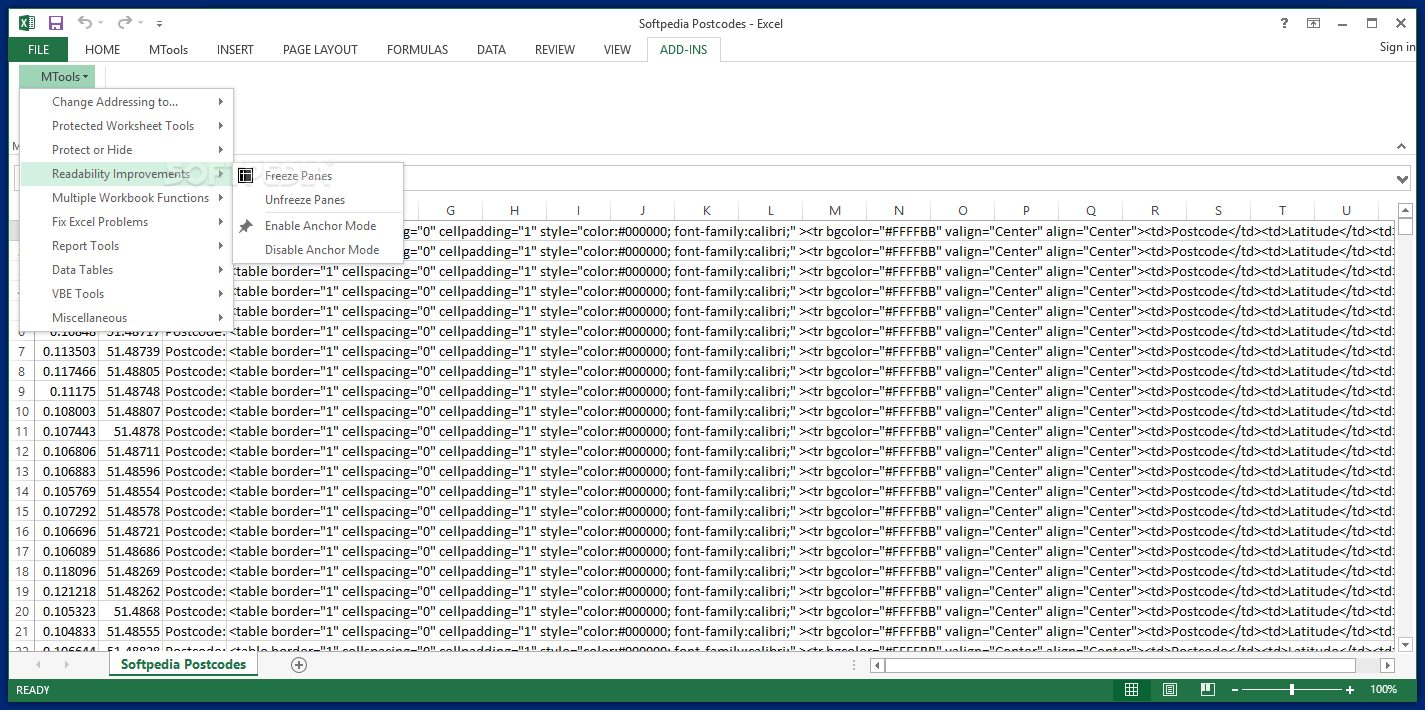1425x710 pixels.
Task: Switch to the VIEW tab
Action: [x=617, y=49]
